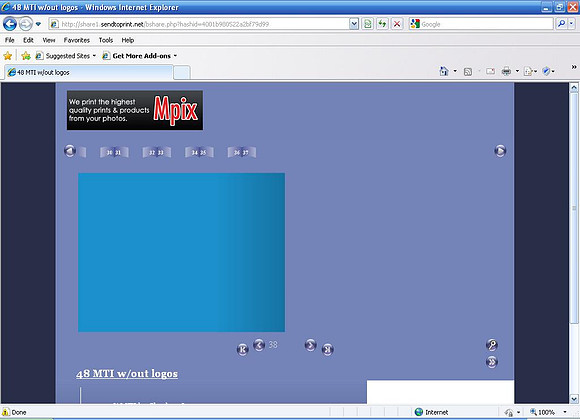Click the Internet security zone indicator
Screen dimensions: 580x420
(x=432, y=412)
